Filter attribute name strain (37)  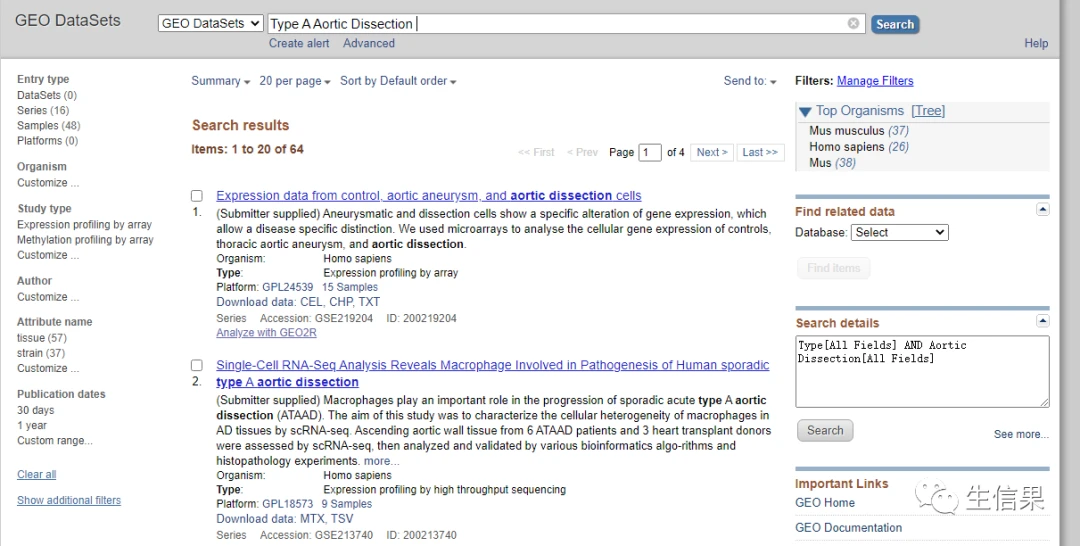tap(41, 353)
